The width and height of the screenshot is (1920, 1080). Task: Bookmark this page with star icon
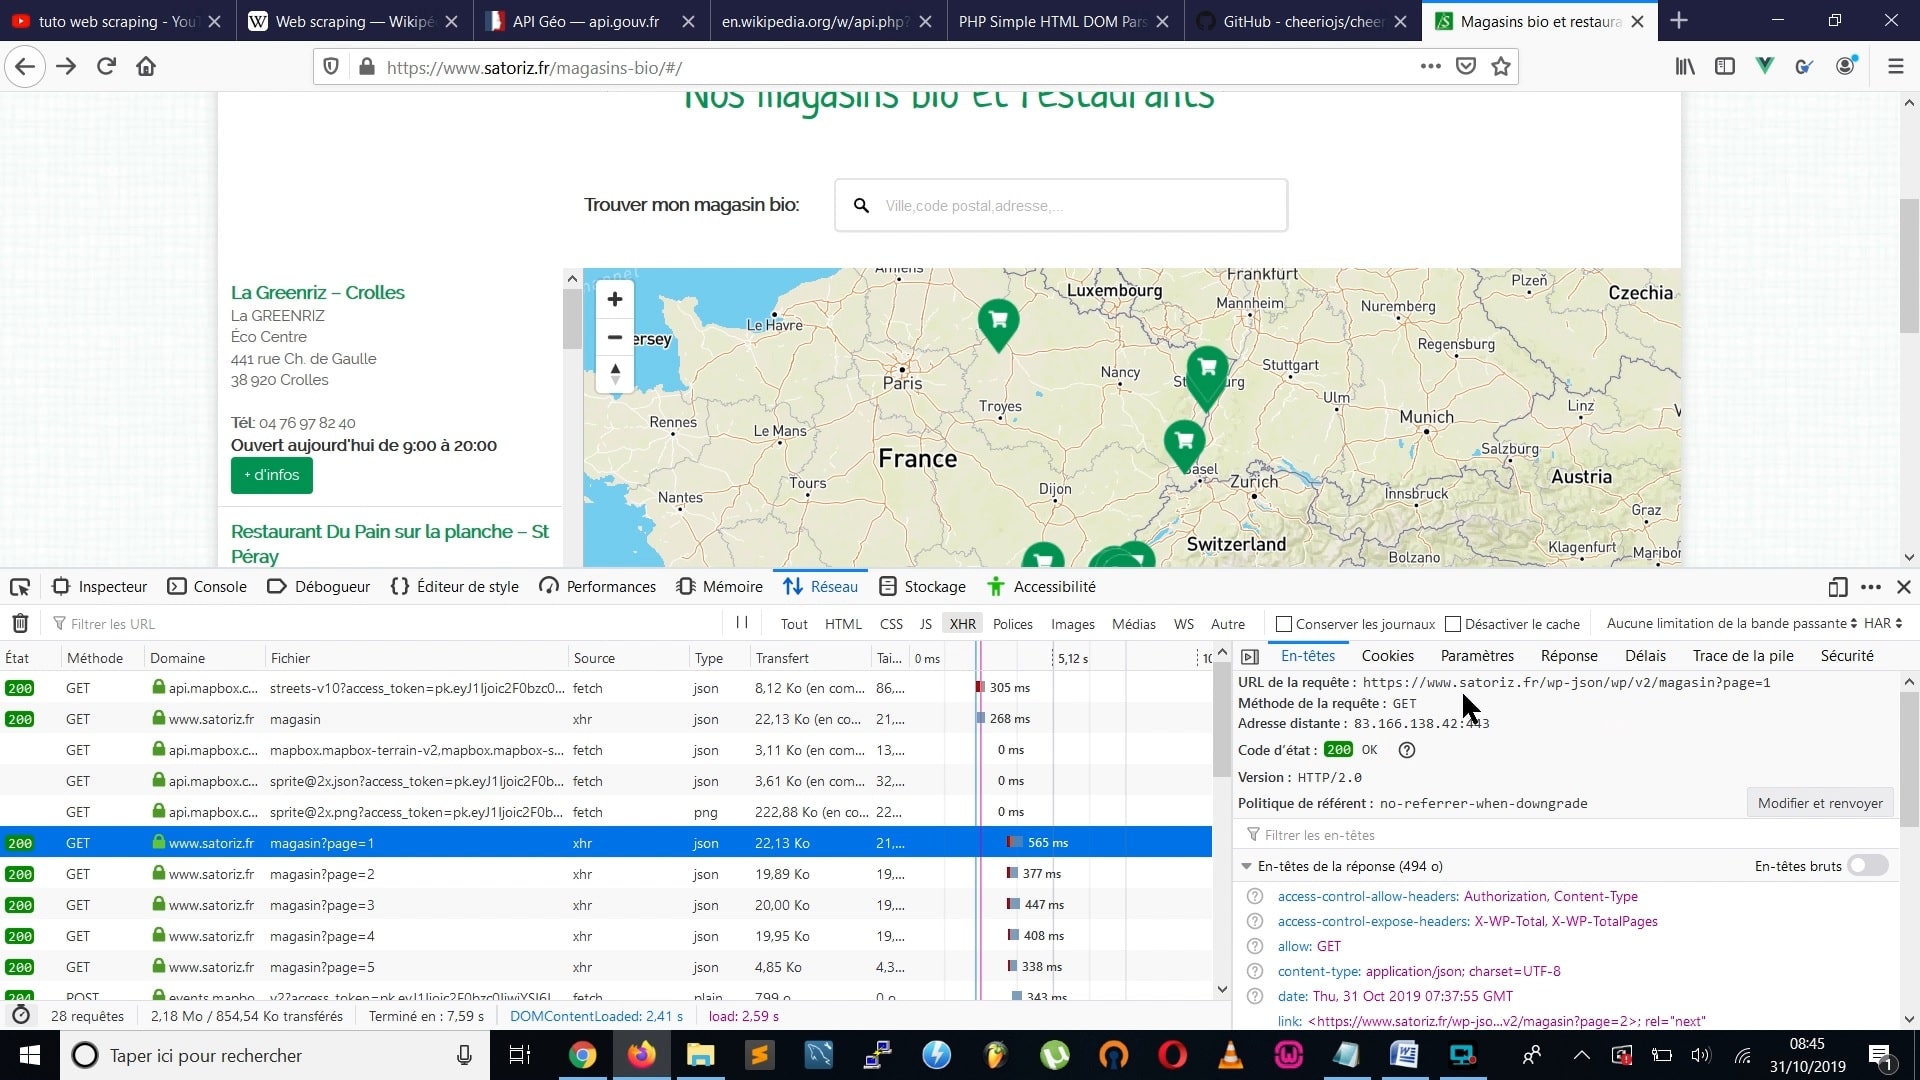(x=1500, y=67)
